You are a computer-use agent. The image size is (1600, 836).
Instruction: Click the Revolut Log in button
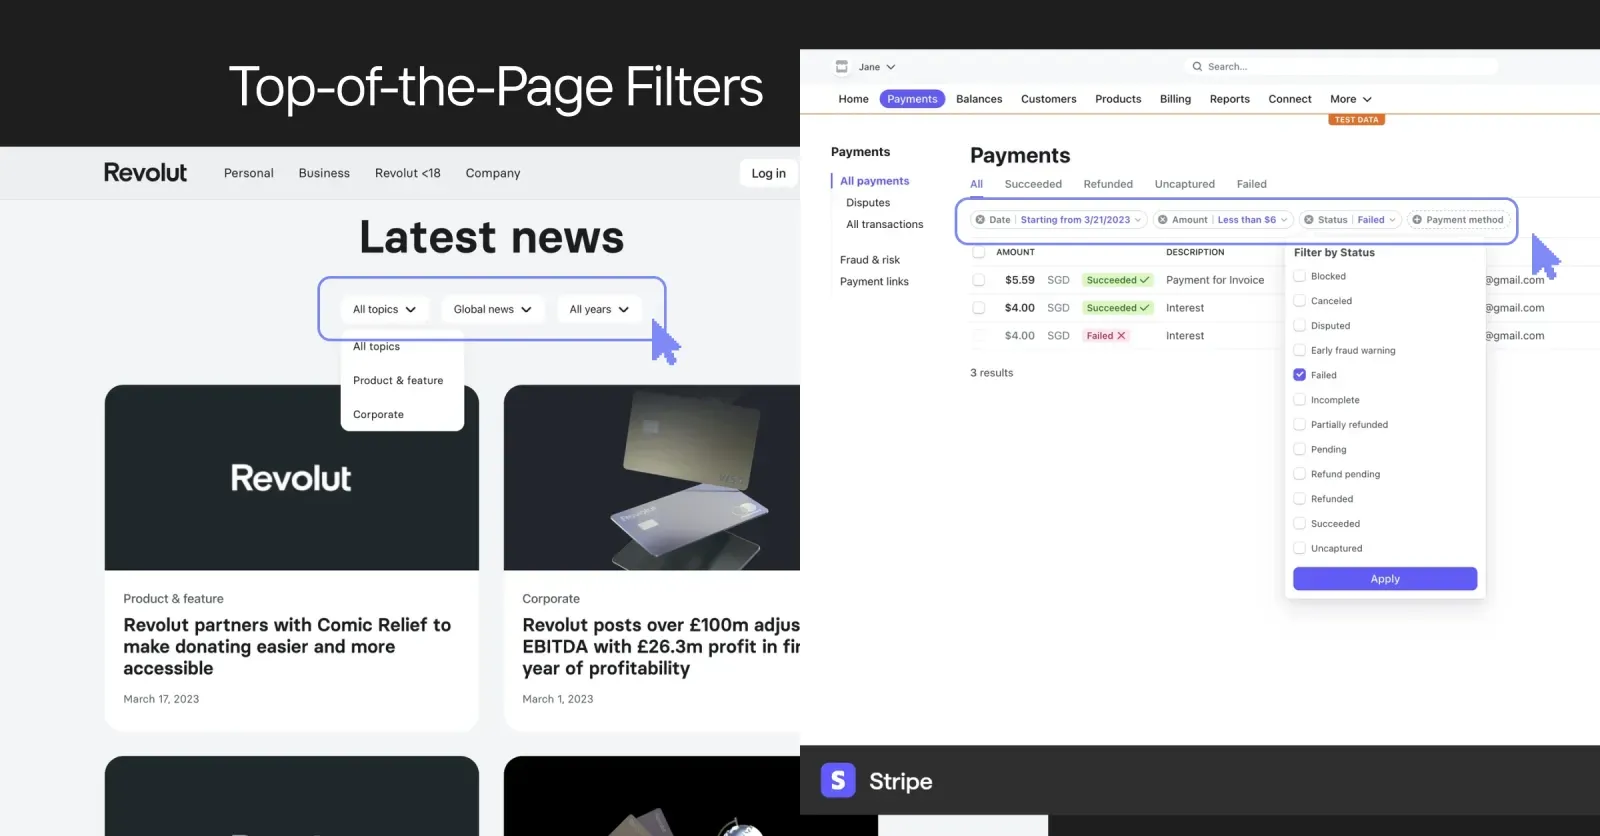769,173
